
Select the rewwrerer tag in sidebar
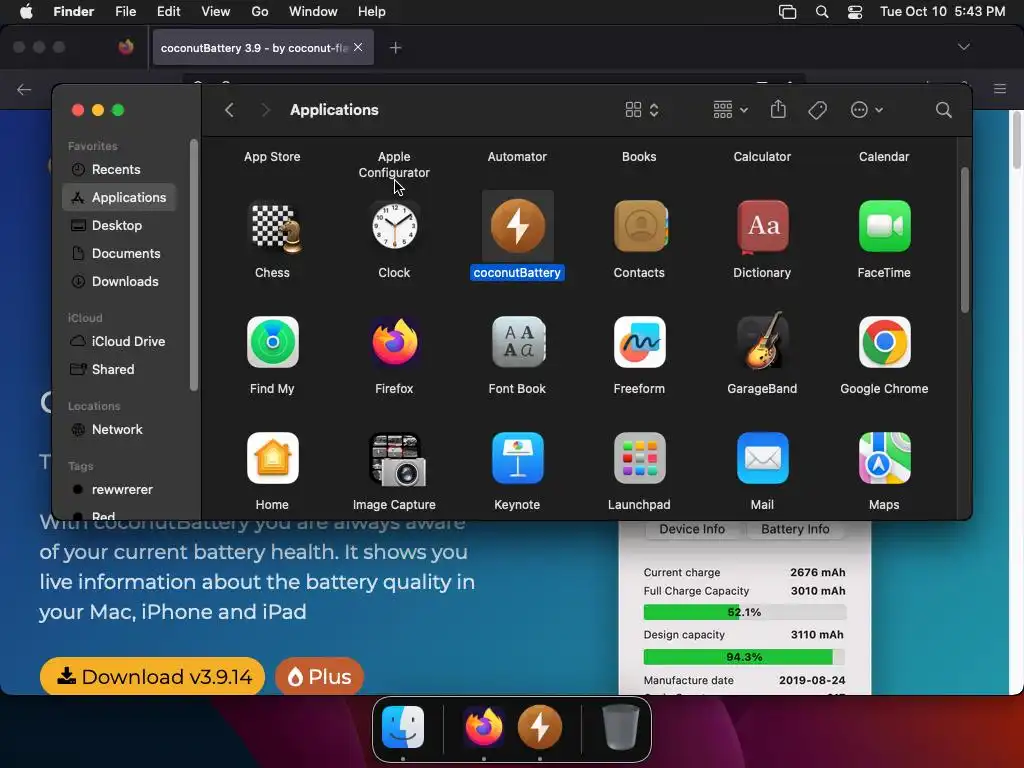tap(118, 490)
